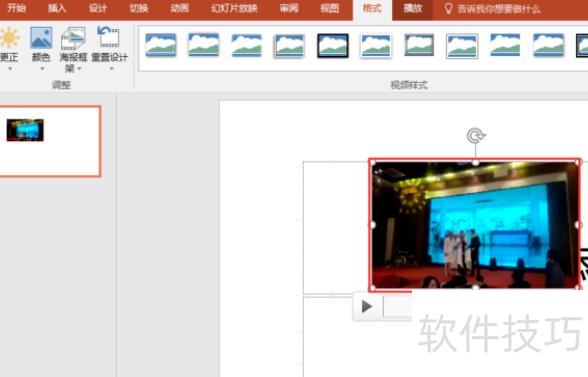The width and height of the screenshot is (588, 377).
Task: Select slide 1 thumbnail in panel
Action: coord(50,141)
